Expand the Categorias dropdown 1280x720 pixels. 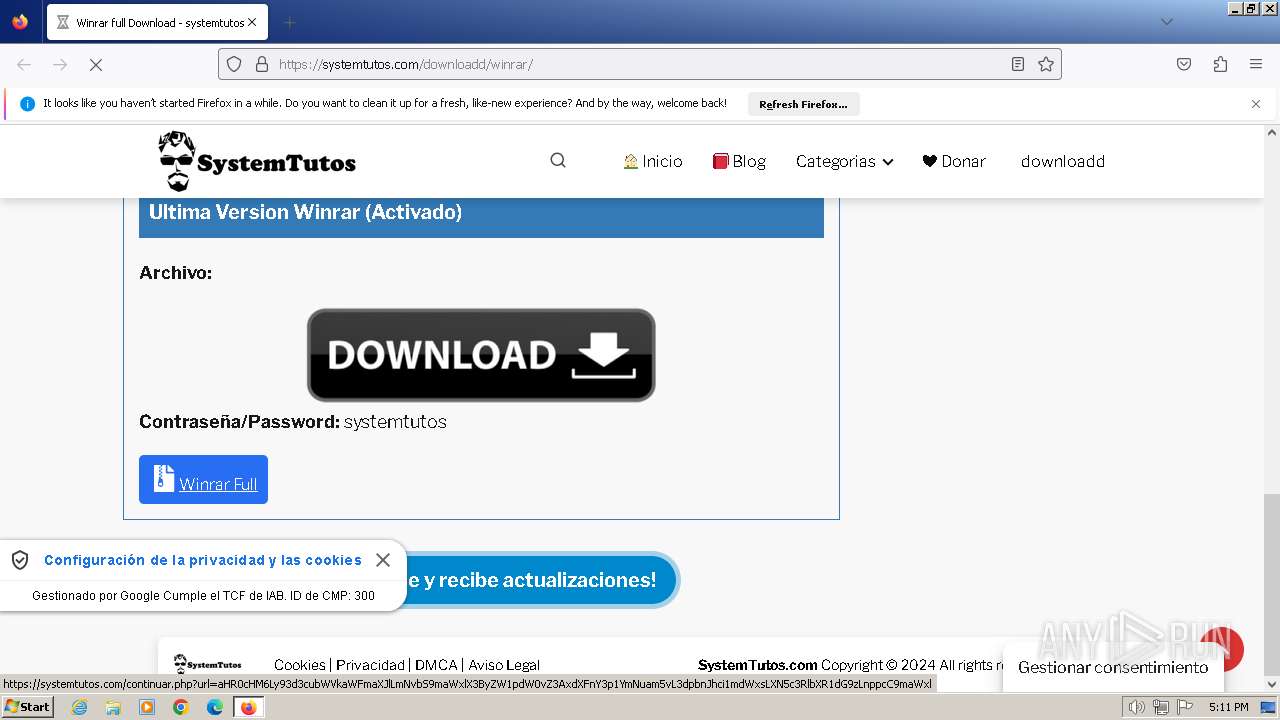[x=844, y=161]
